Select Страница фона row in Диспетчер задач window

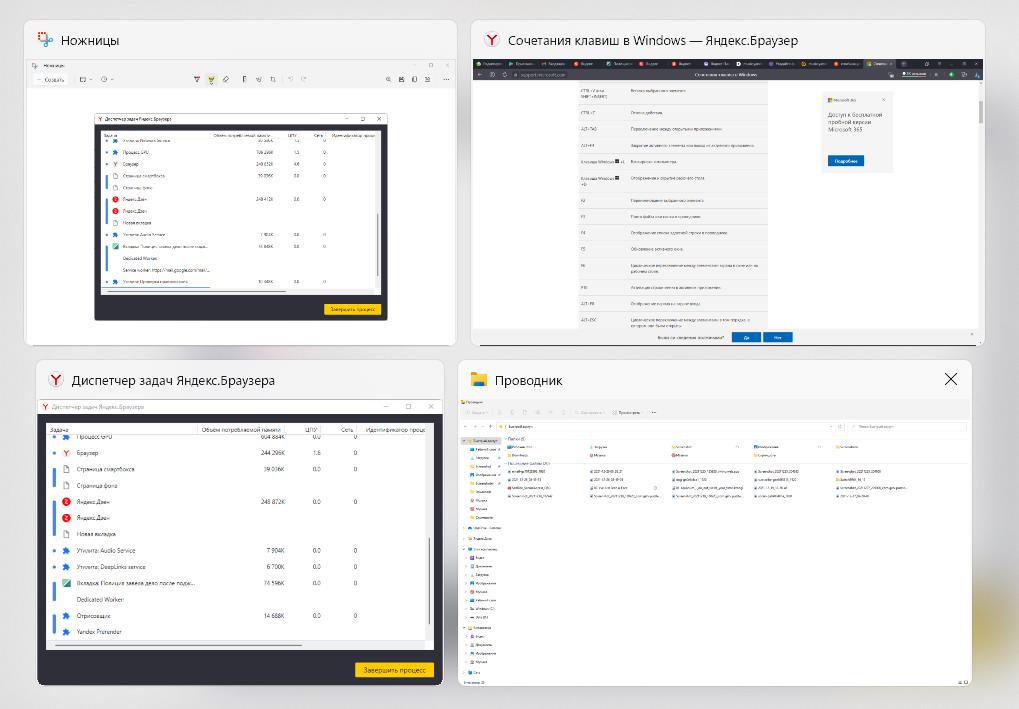click(x=237, y=485)
